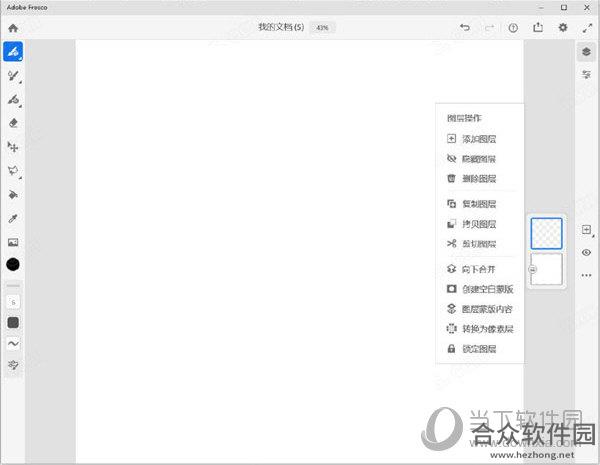
Task: Select the Transform move tool
Action: click(13, 147)
